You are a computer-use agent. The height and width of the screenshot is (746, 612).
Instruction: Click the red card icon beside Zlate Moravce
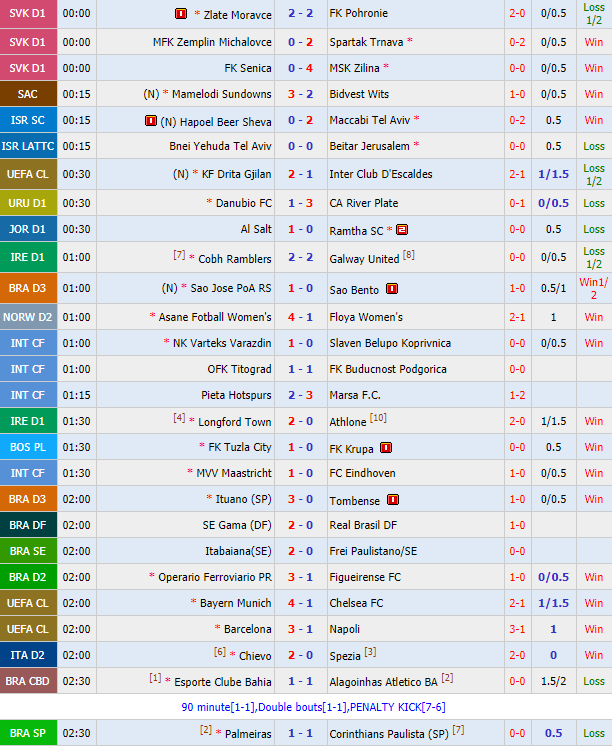click(181, 13)
